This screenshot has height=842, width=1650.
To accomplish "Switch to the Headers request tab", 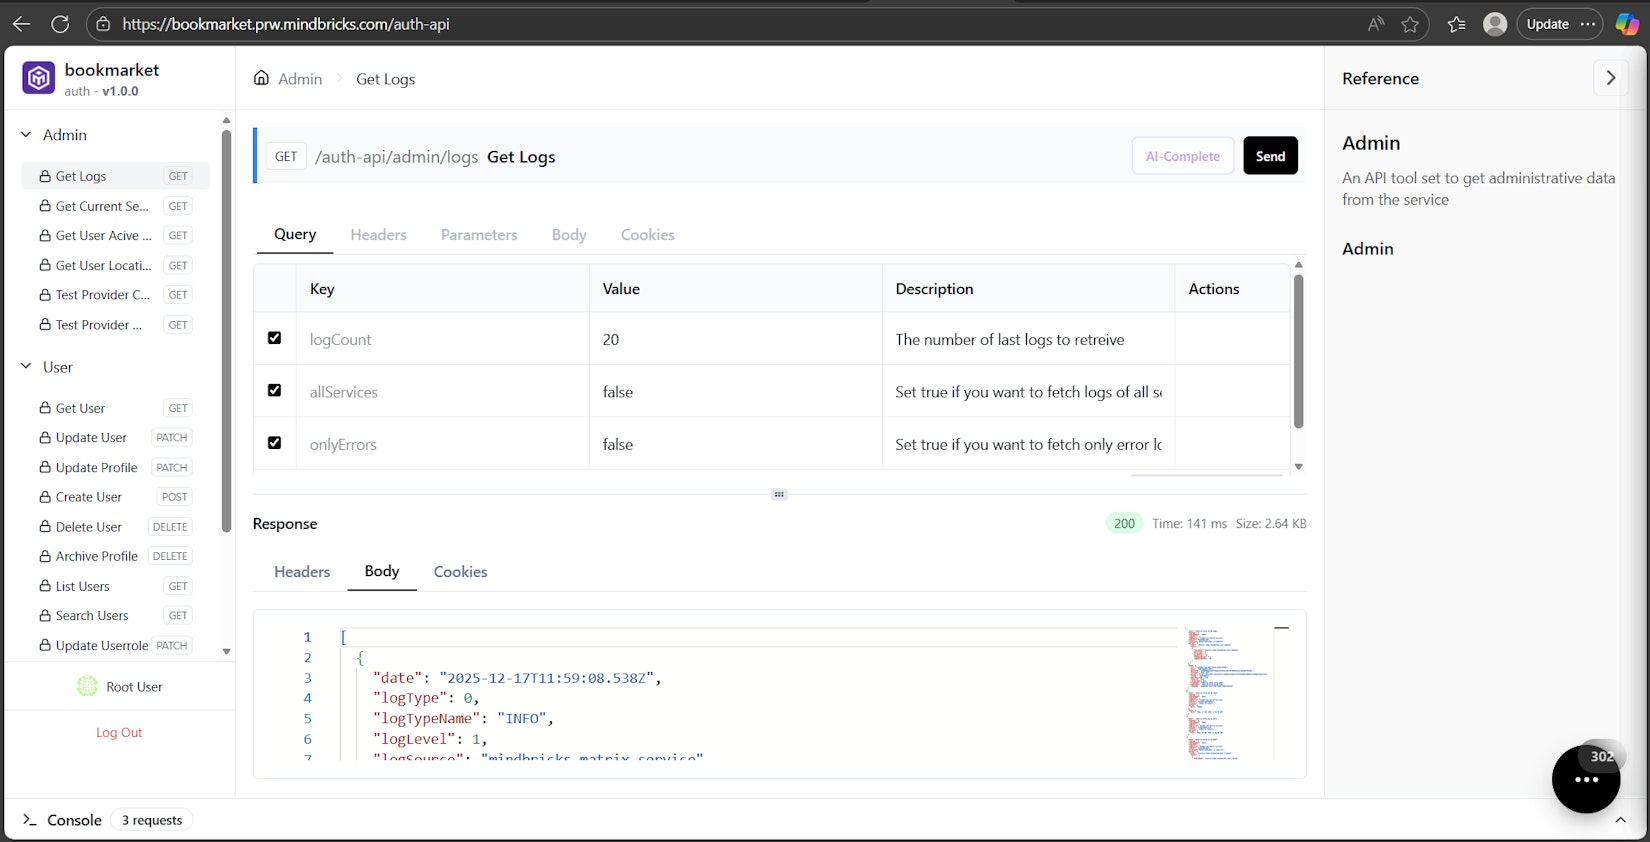I will 378,235.
